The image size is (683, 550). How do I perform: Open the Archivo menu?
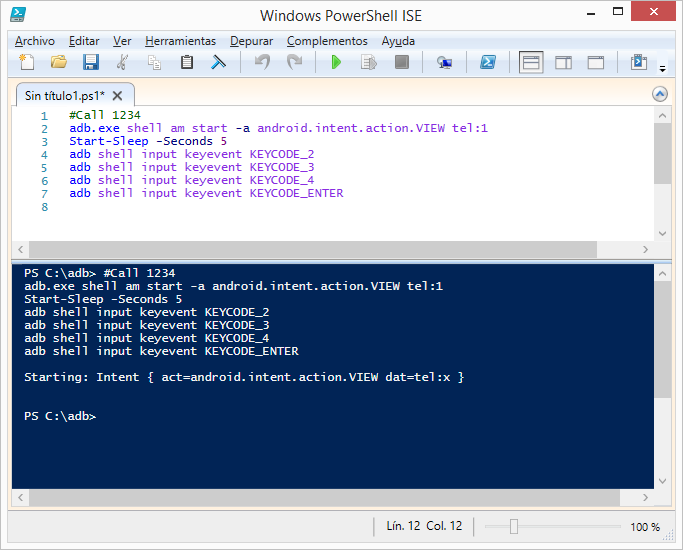pos(35,41)
